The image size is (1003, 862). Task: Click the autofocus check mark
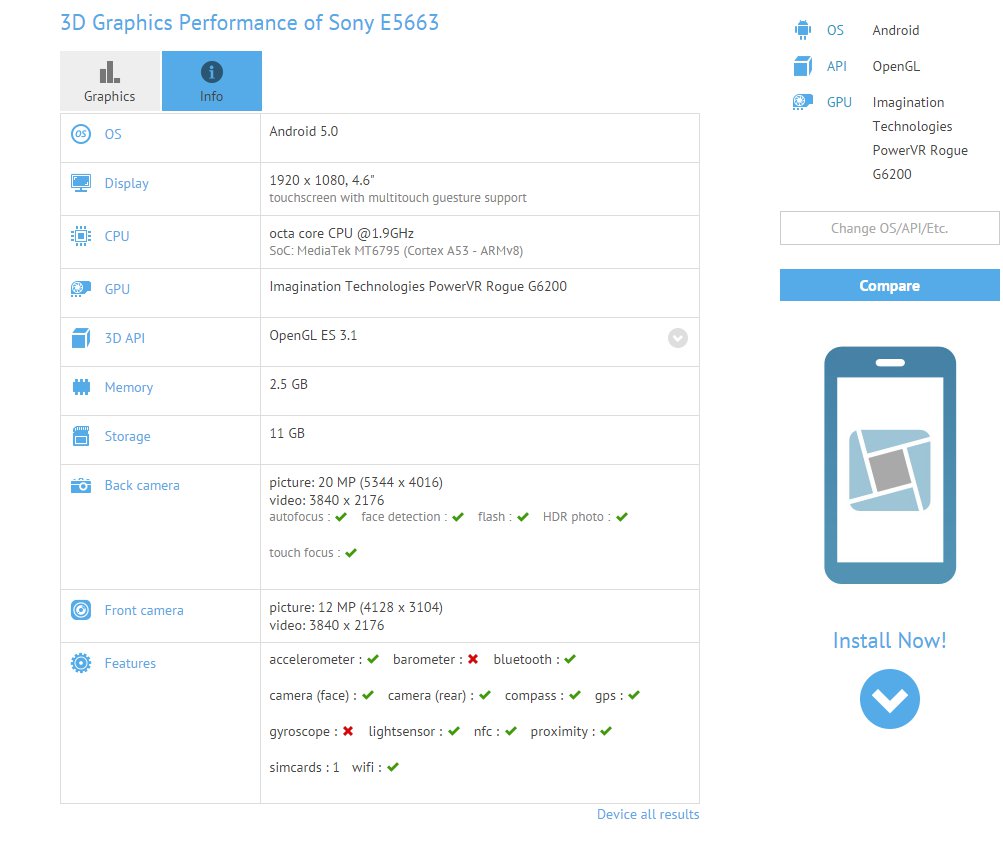pos(341,517)
